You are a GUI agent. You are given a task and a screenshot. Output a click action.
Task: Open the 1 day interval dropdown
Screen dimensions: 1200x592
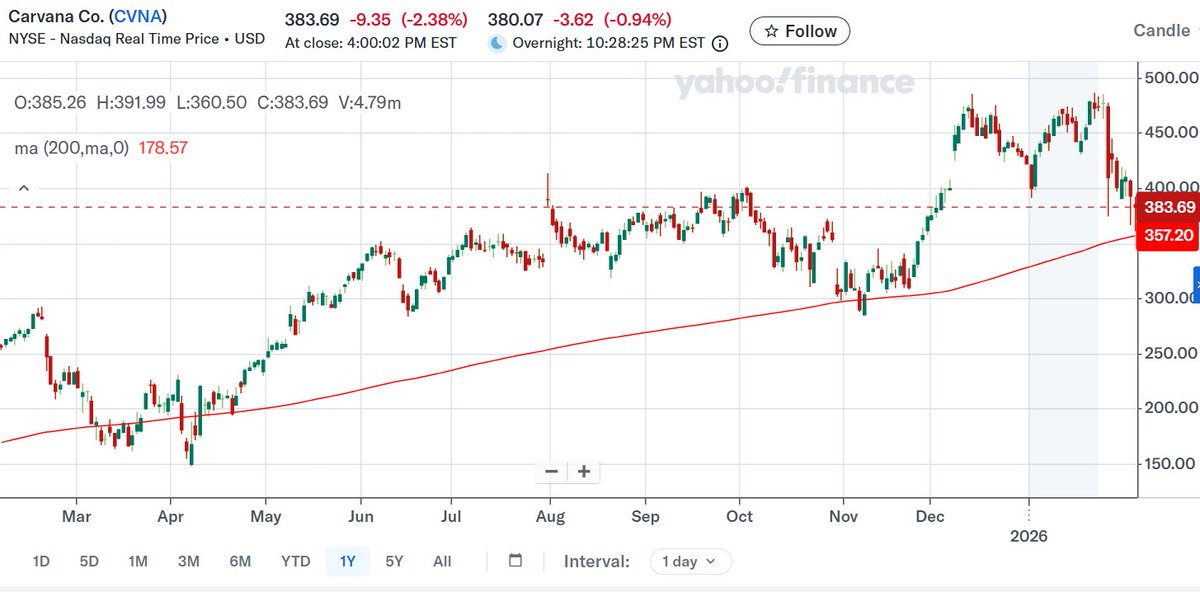pyautogui.click(x=690, y=561)
